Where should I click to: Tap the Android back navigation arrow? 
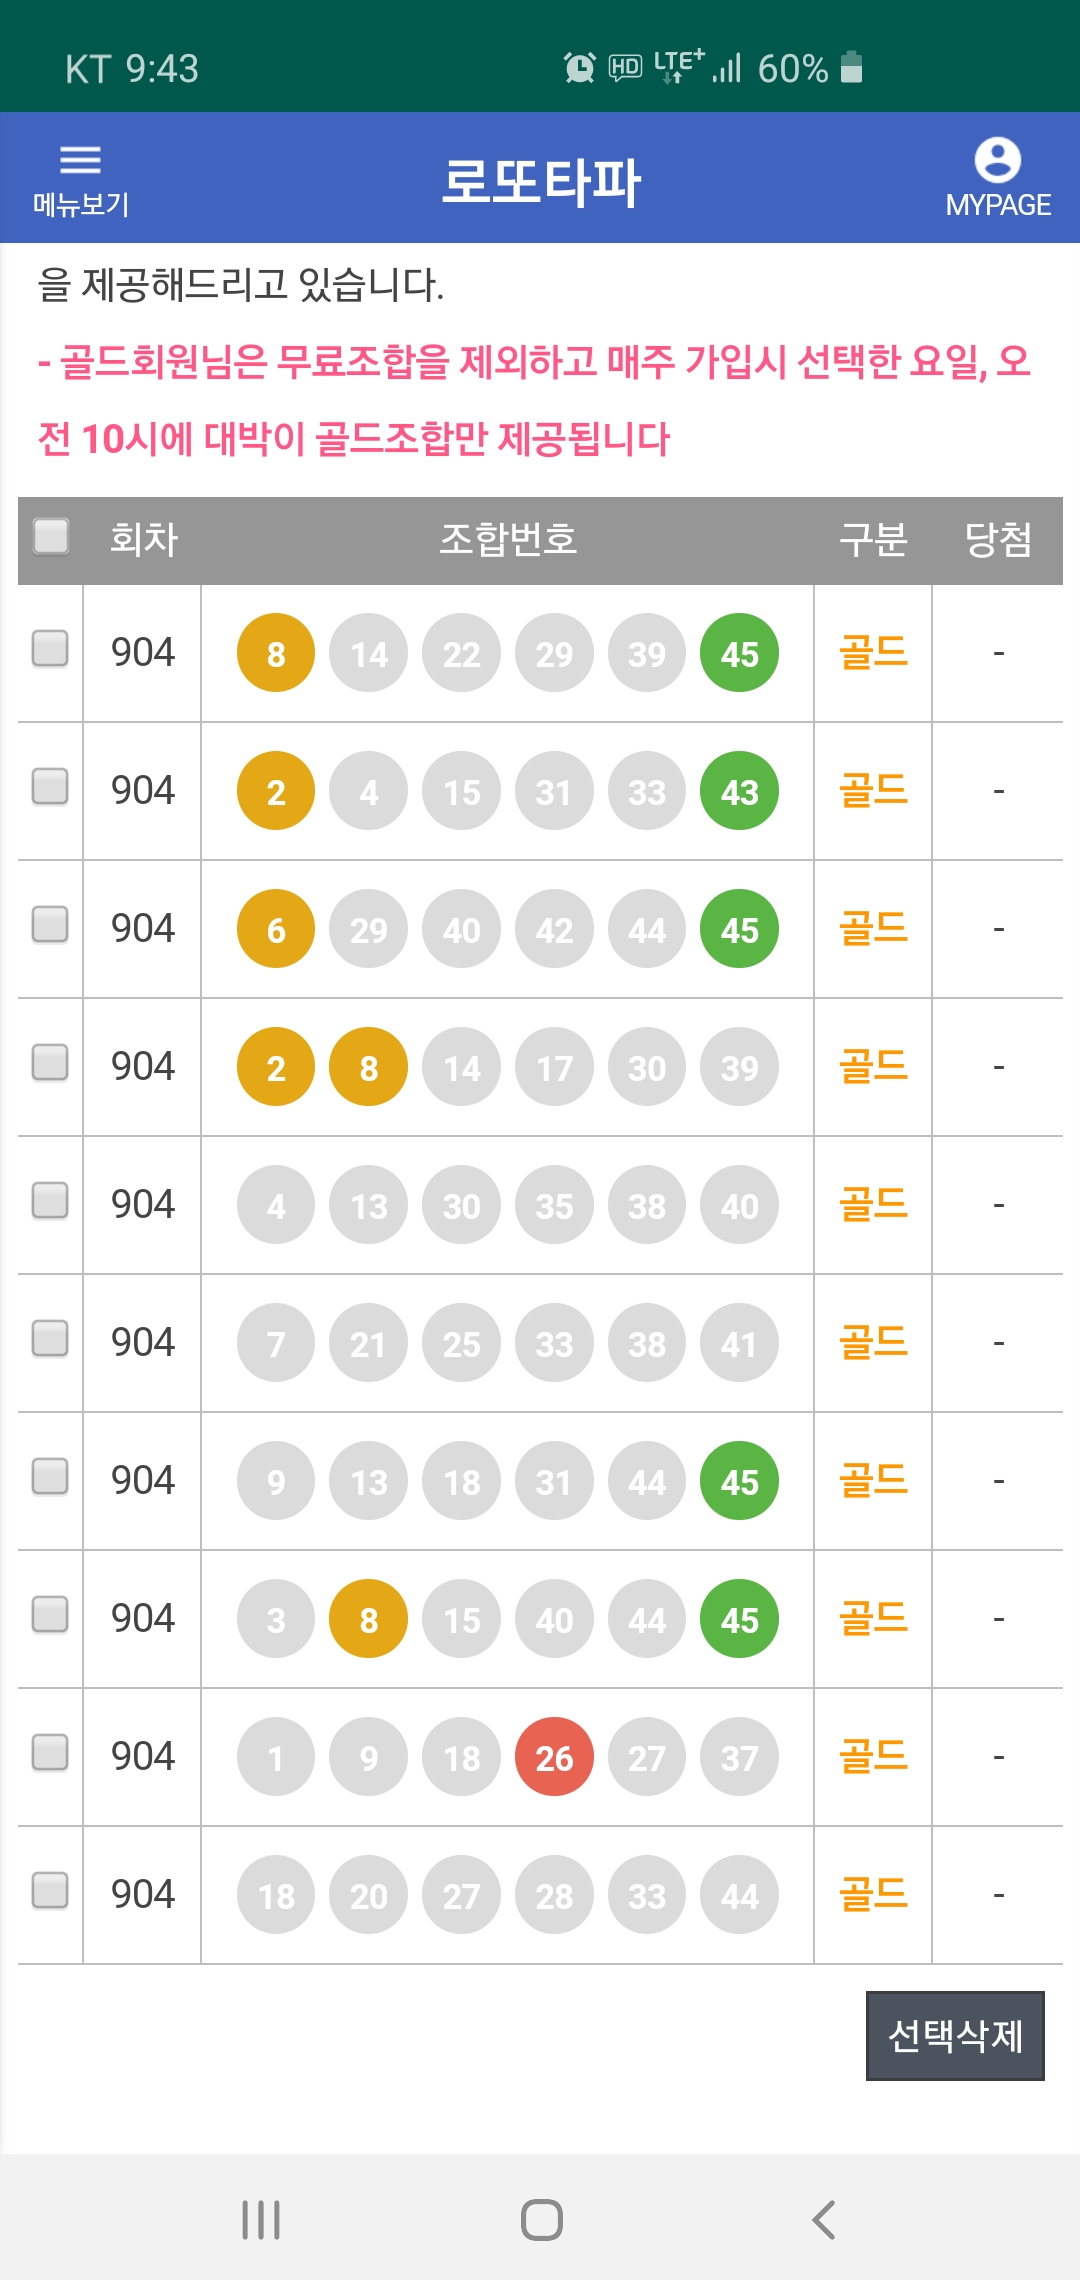[823, 2219]
